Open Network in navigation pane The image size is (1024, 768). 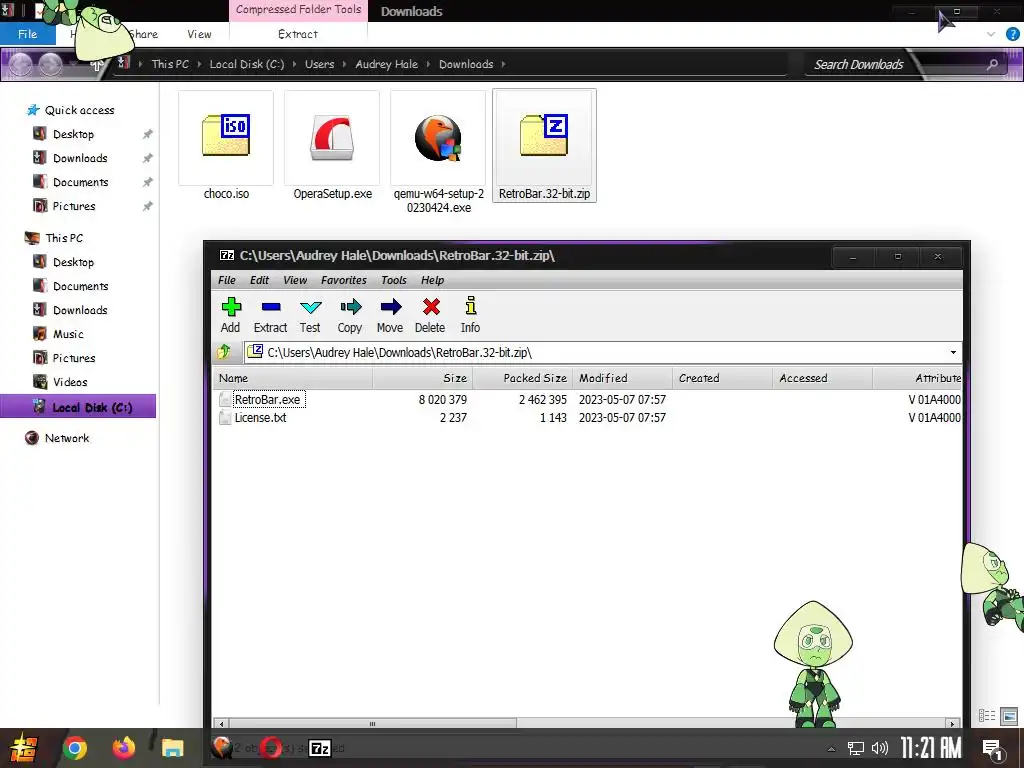pyautogui.click(x=67, y=438)
